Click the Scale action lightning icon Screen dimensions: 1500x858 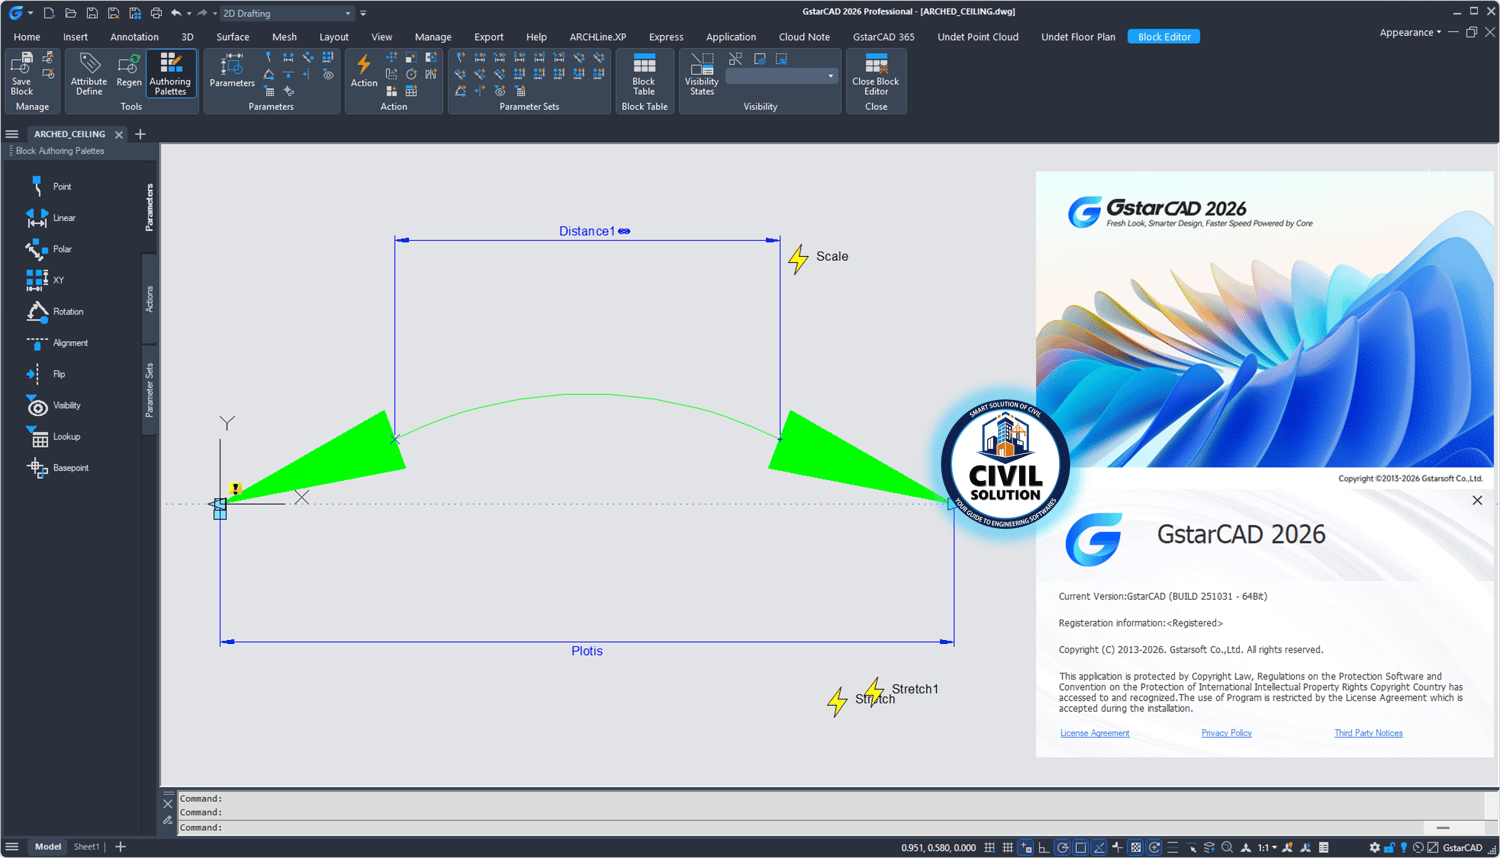(x=798, y=259)
